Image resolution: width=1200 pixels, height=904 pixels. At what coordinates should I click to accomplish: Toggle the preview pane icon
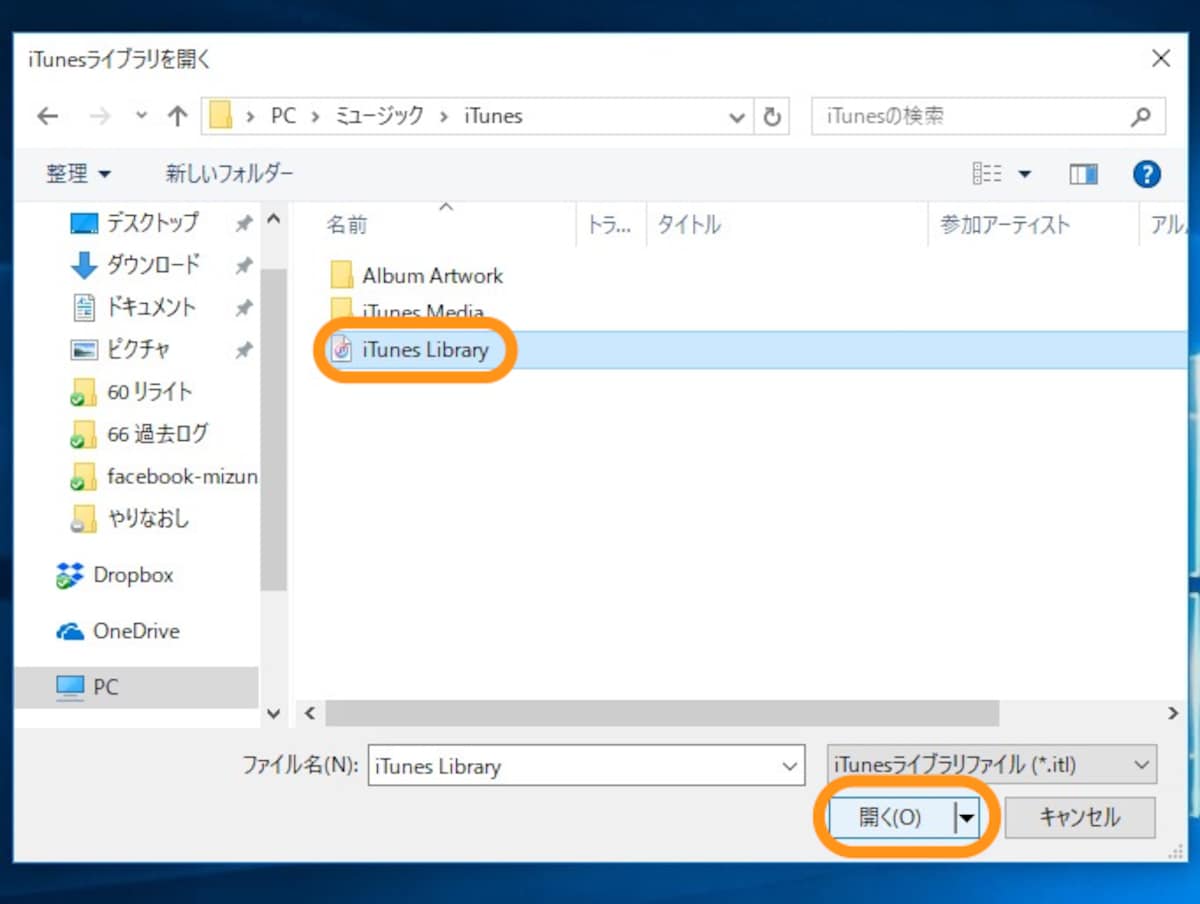pyautogui.click(x=1083, y=174)
